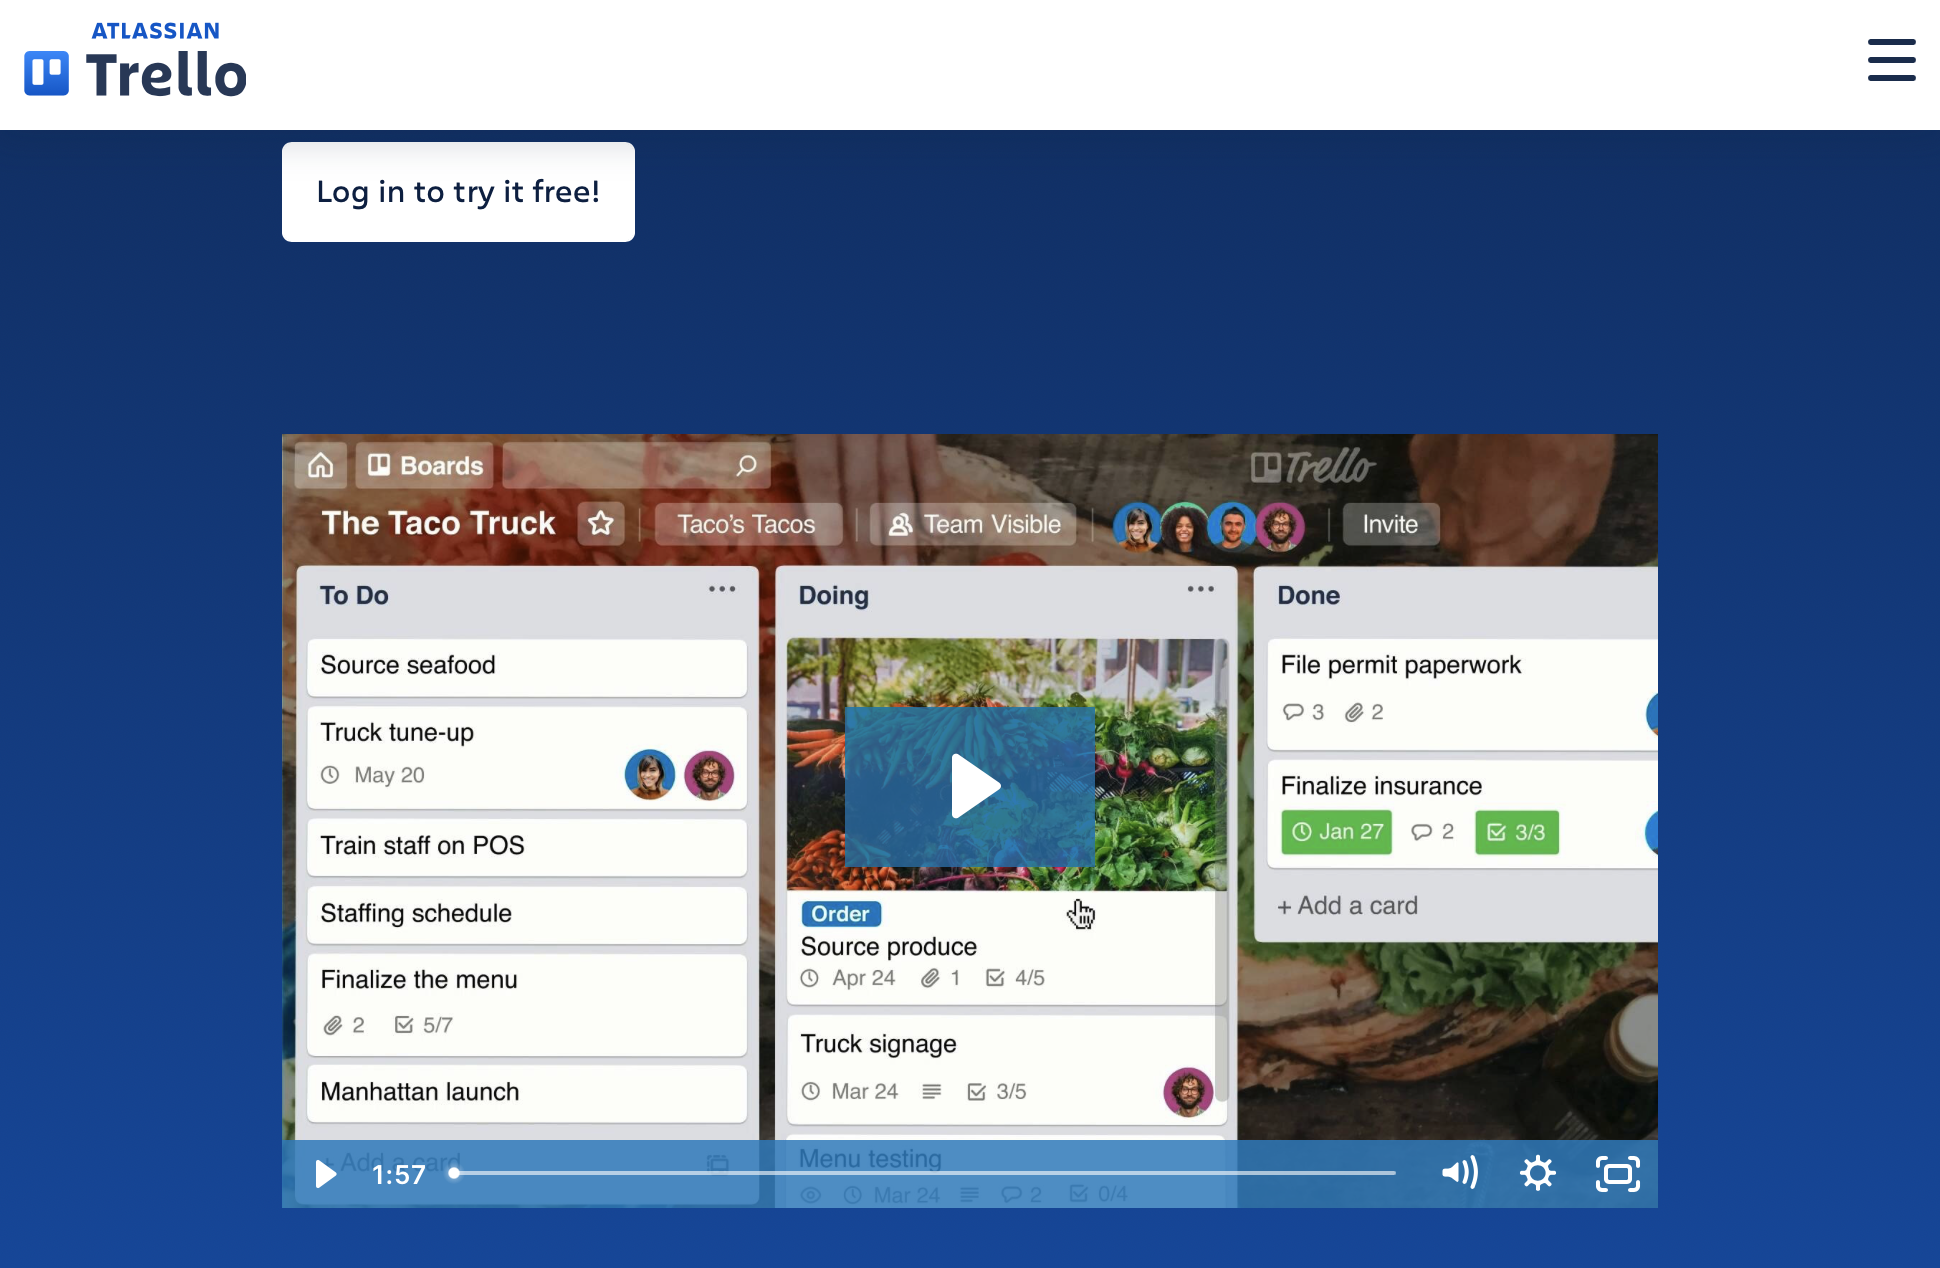
Task: Open the hamburger navigation menu
Action: coord(1891,61)
